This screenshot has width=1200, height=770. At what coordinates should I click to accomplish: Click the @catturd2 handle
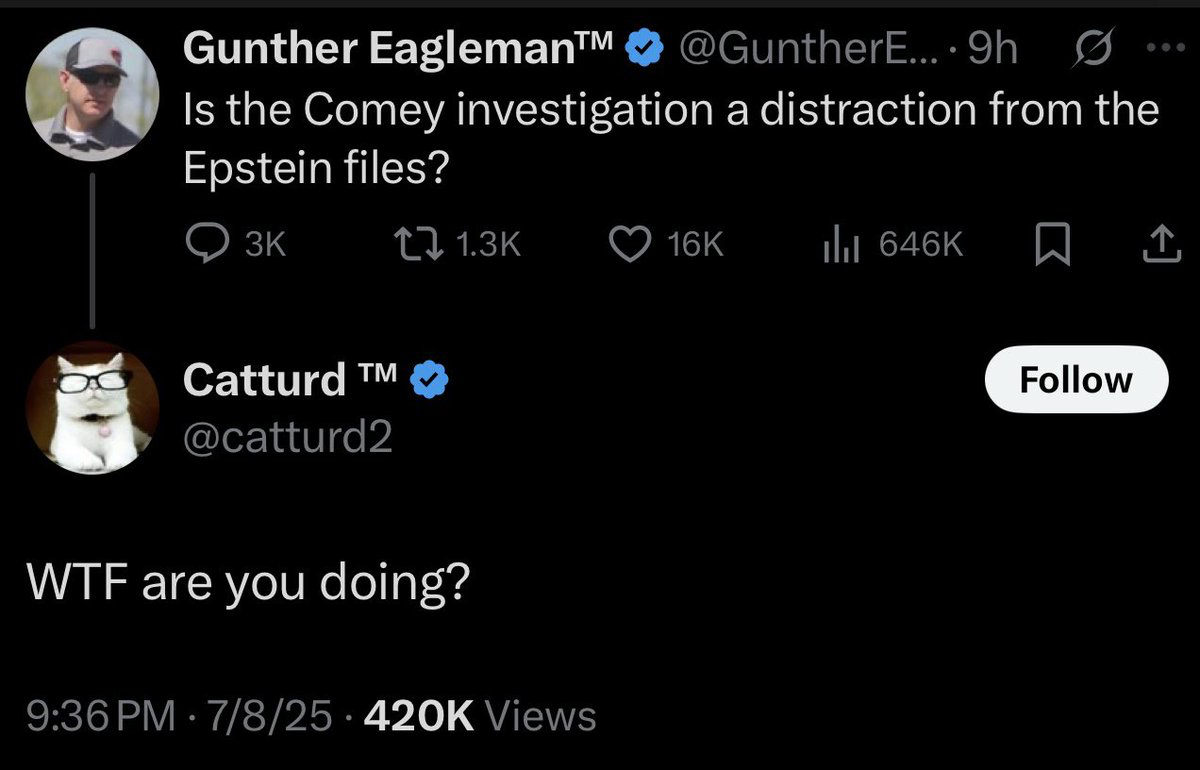(x=288, y=435)
